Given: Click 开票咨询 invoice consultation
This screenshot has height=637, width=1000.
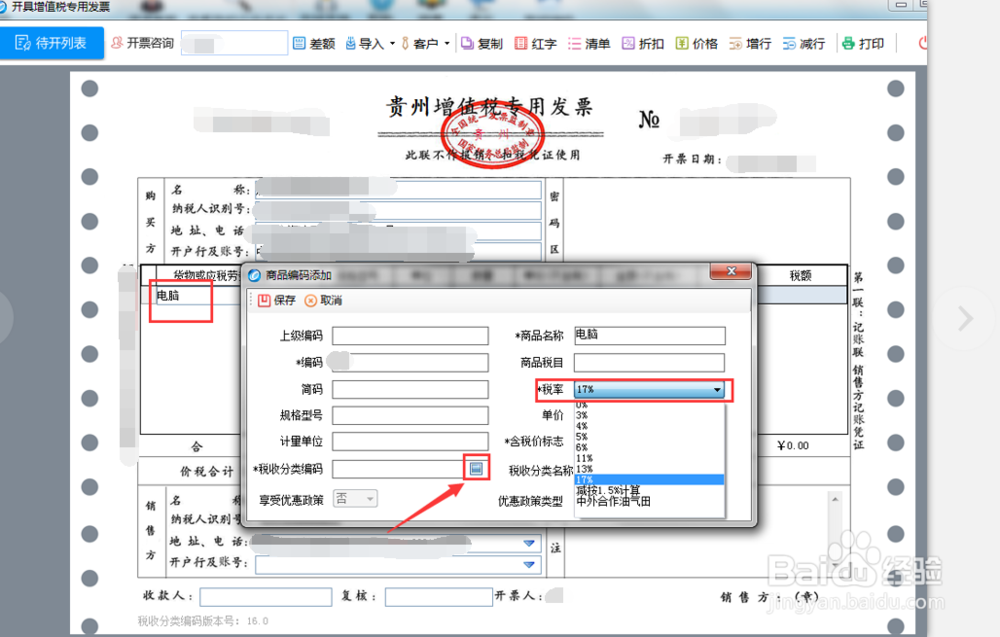Looking at the screenshot, I should (142, 43).
